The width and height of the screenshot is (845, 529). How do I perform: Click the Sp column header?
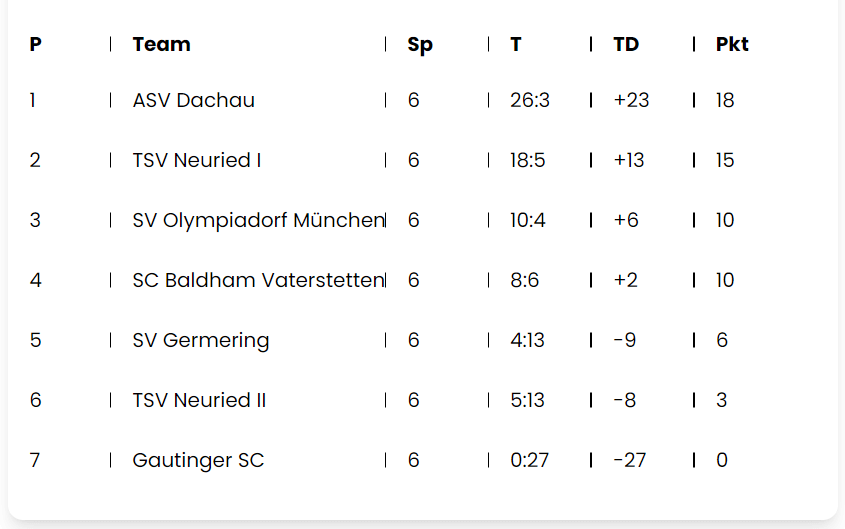pyautogui.click(x=420, y=45)
